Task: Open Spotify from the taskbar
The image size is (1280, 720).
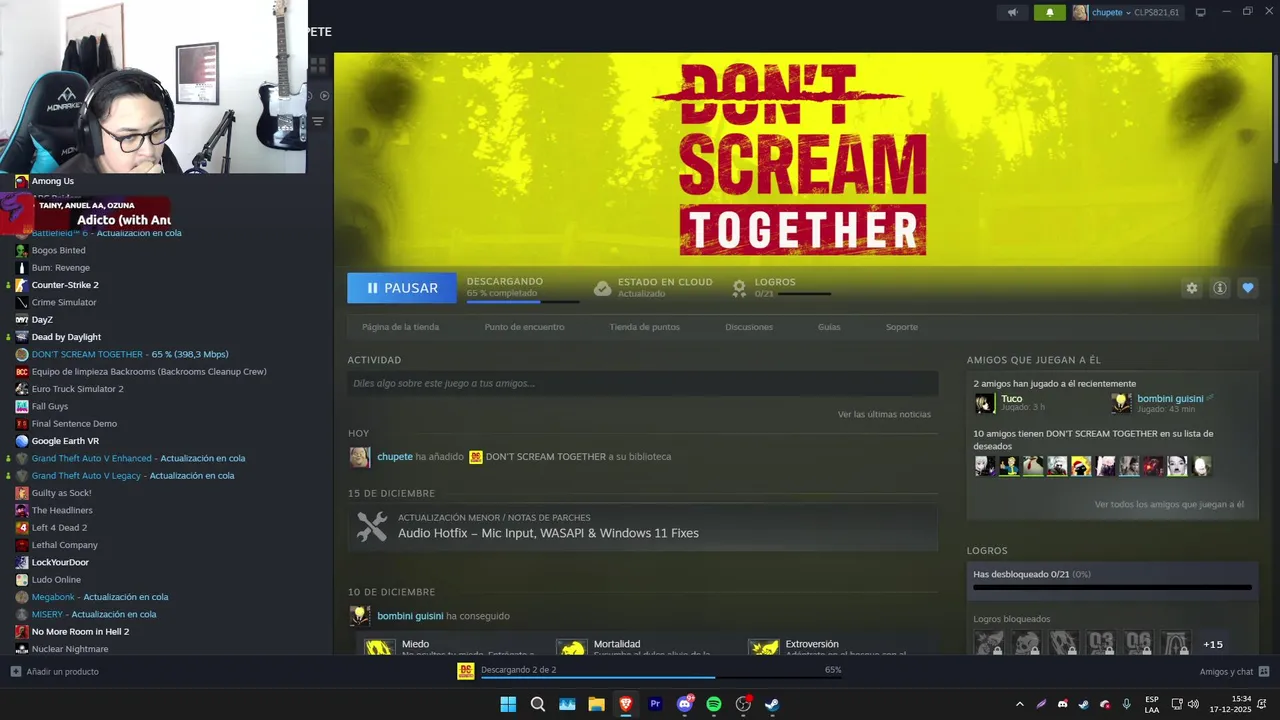Action: [714, 704]
